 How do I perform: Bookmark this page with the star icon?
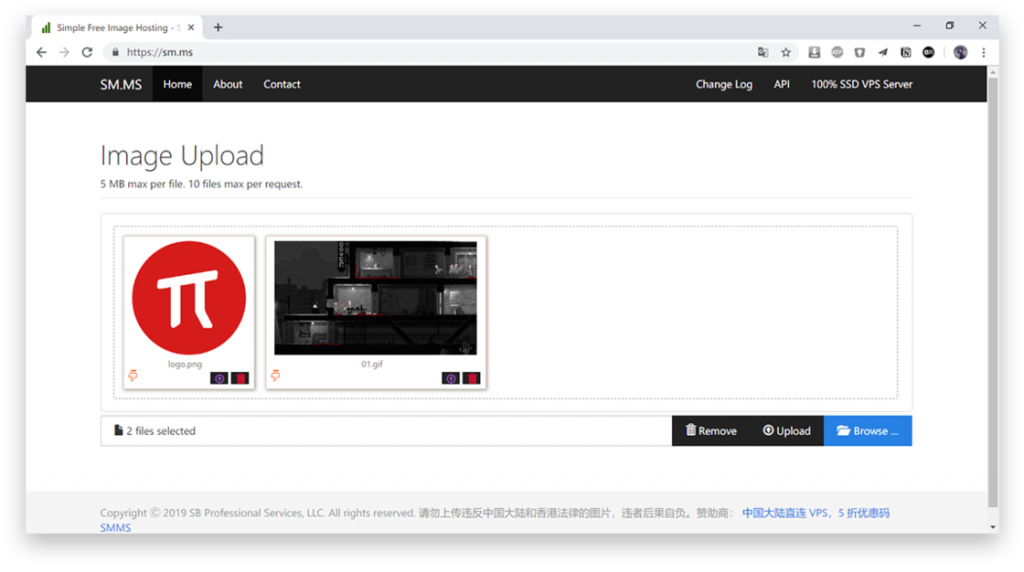pos(786,52)
